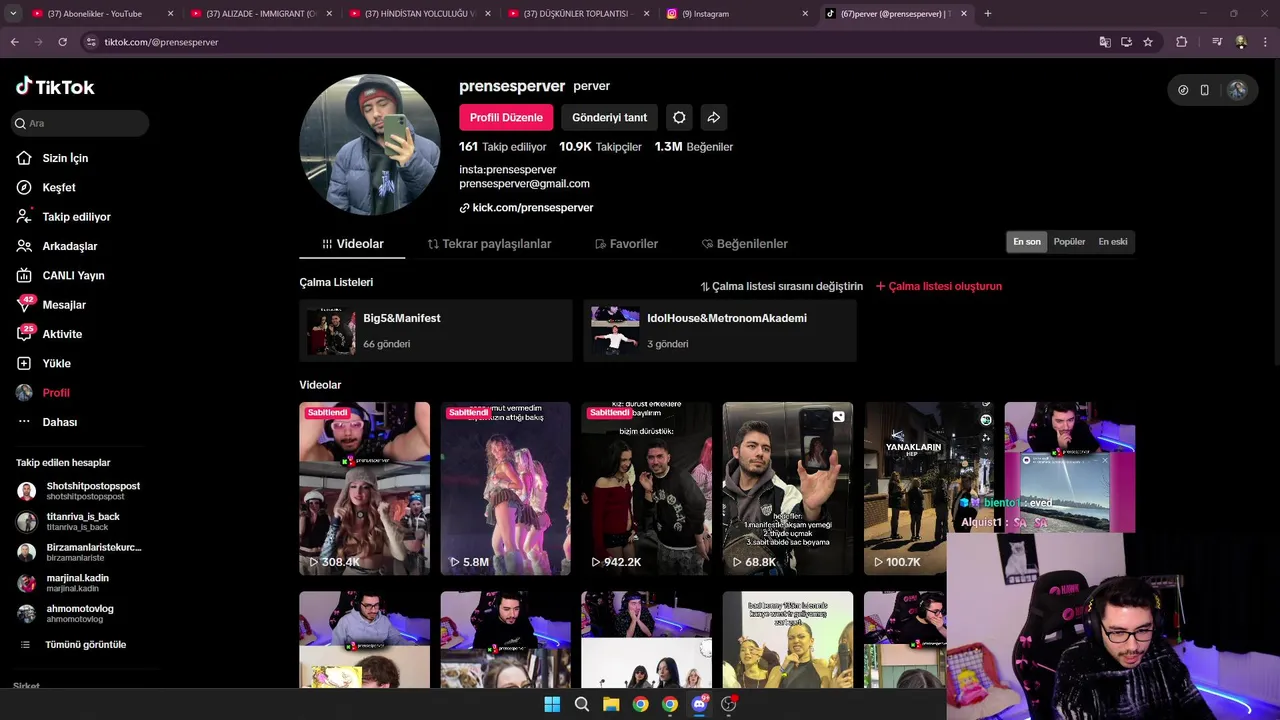1280x720 pixels.
Task: Open Discord from the taskbar
Action: click(699, 704)
